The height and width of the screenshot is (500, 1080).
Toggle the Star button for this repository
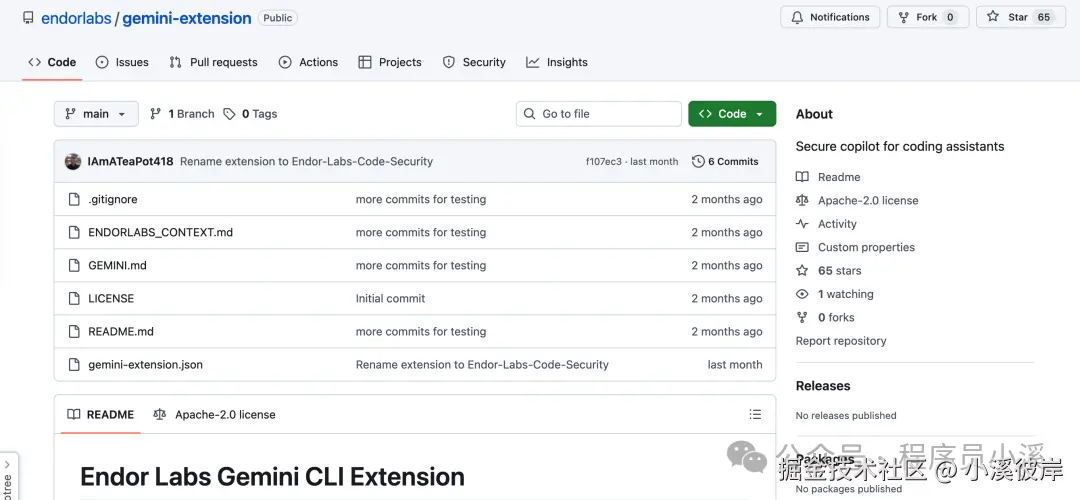pos(1009,17)
